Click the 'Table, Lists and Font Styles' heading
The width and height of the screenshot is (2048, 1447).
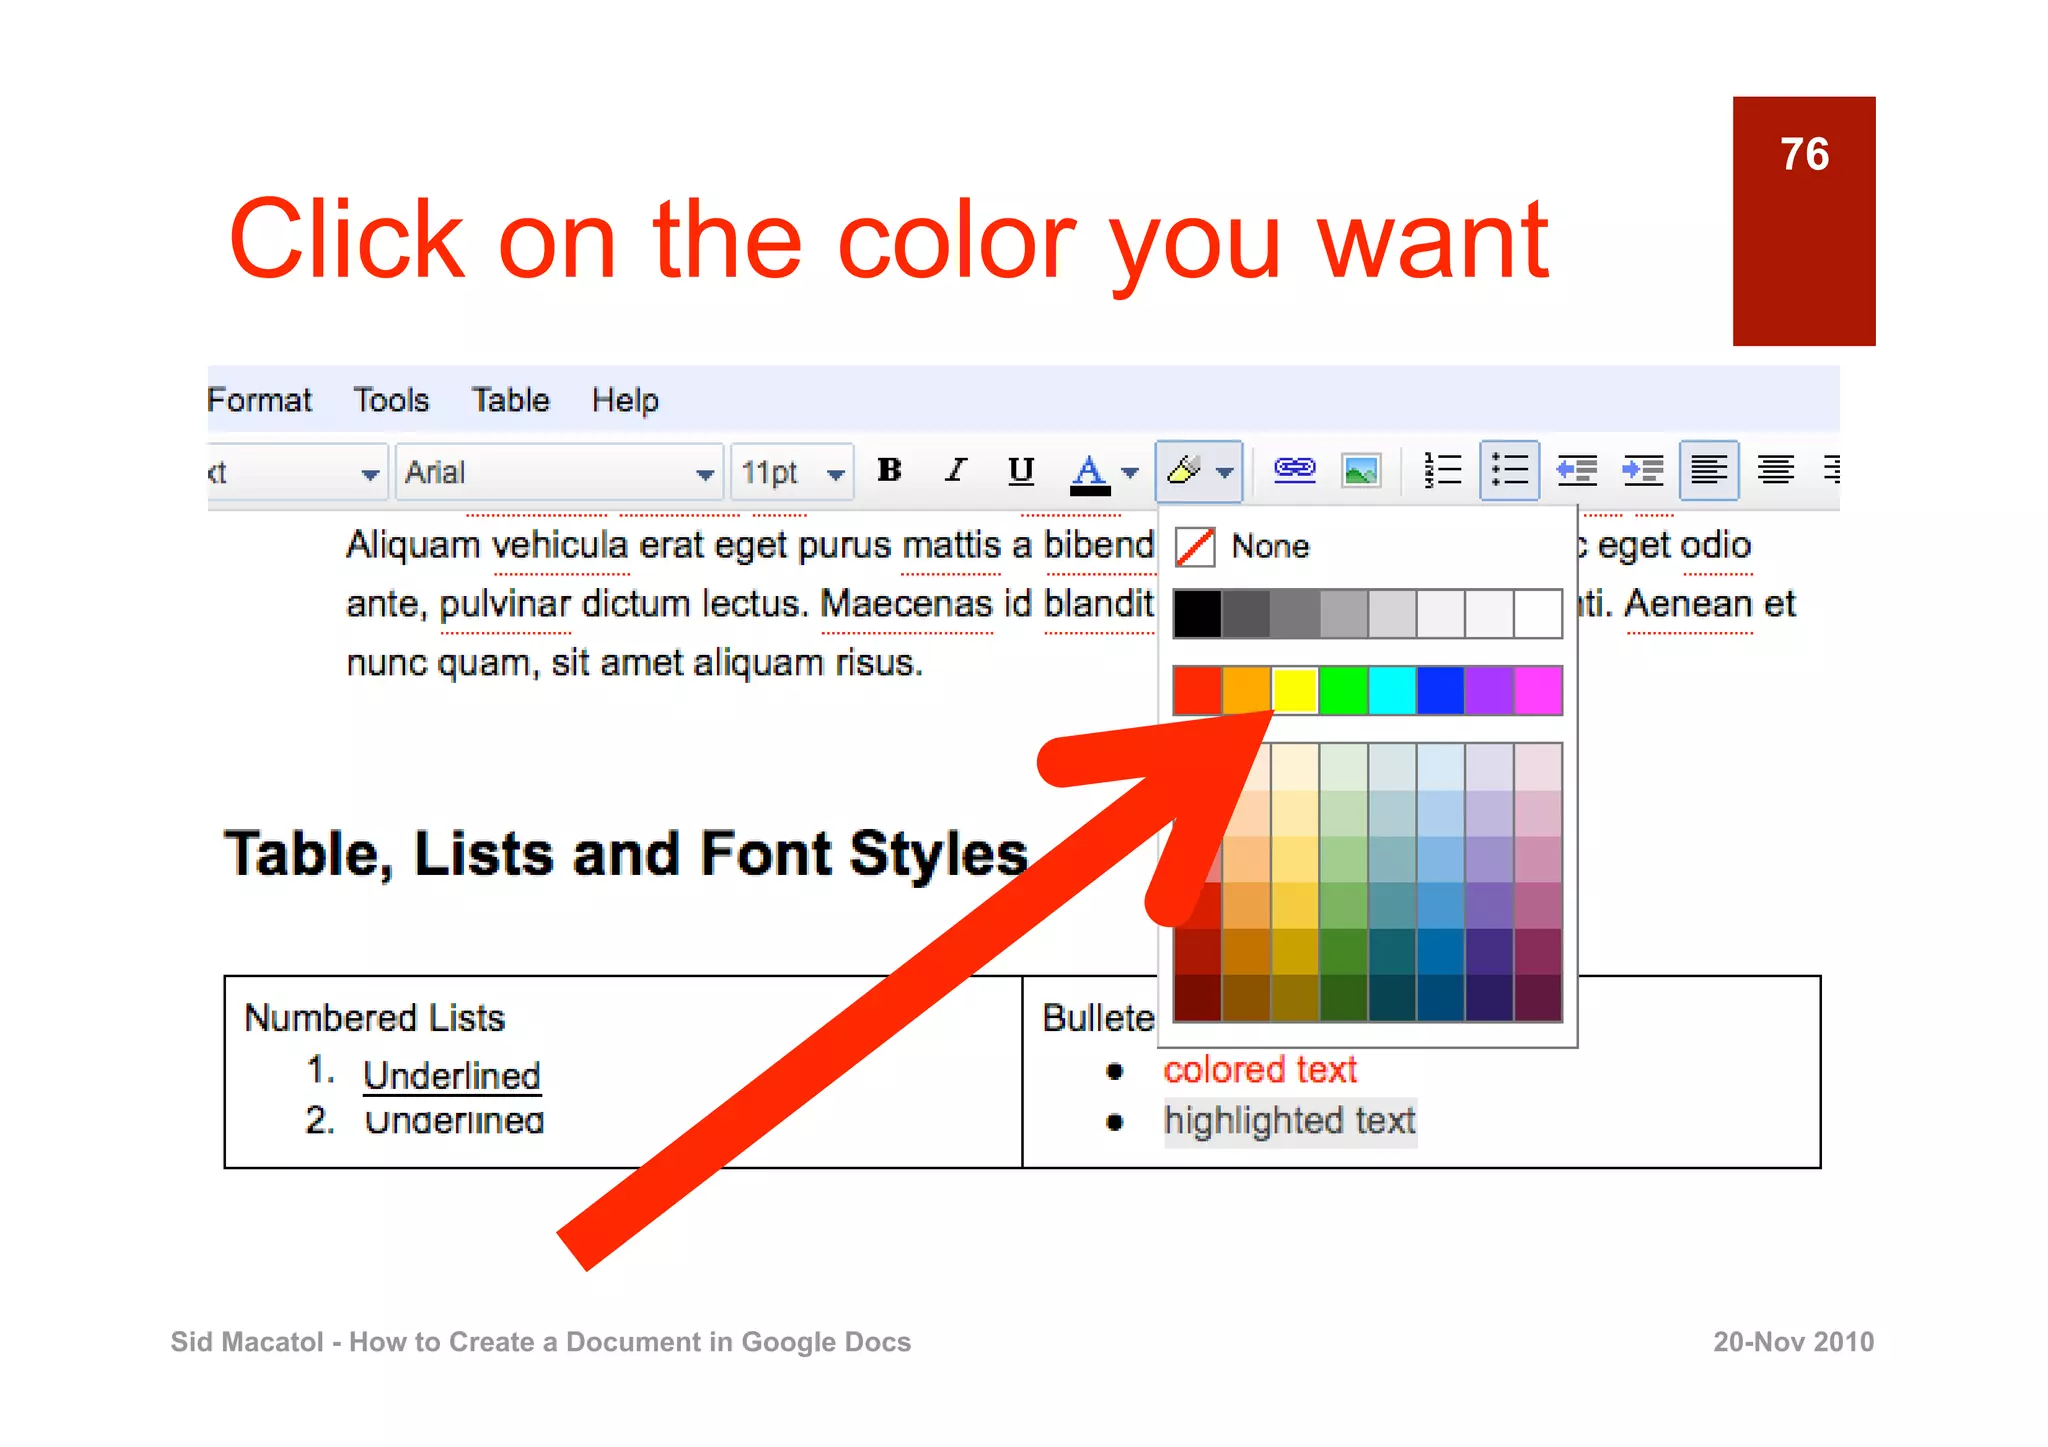(x=626, y=855)
